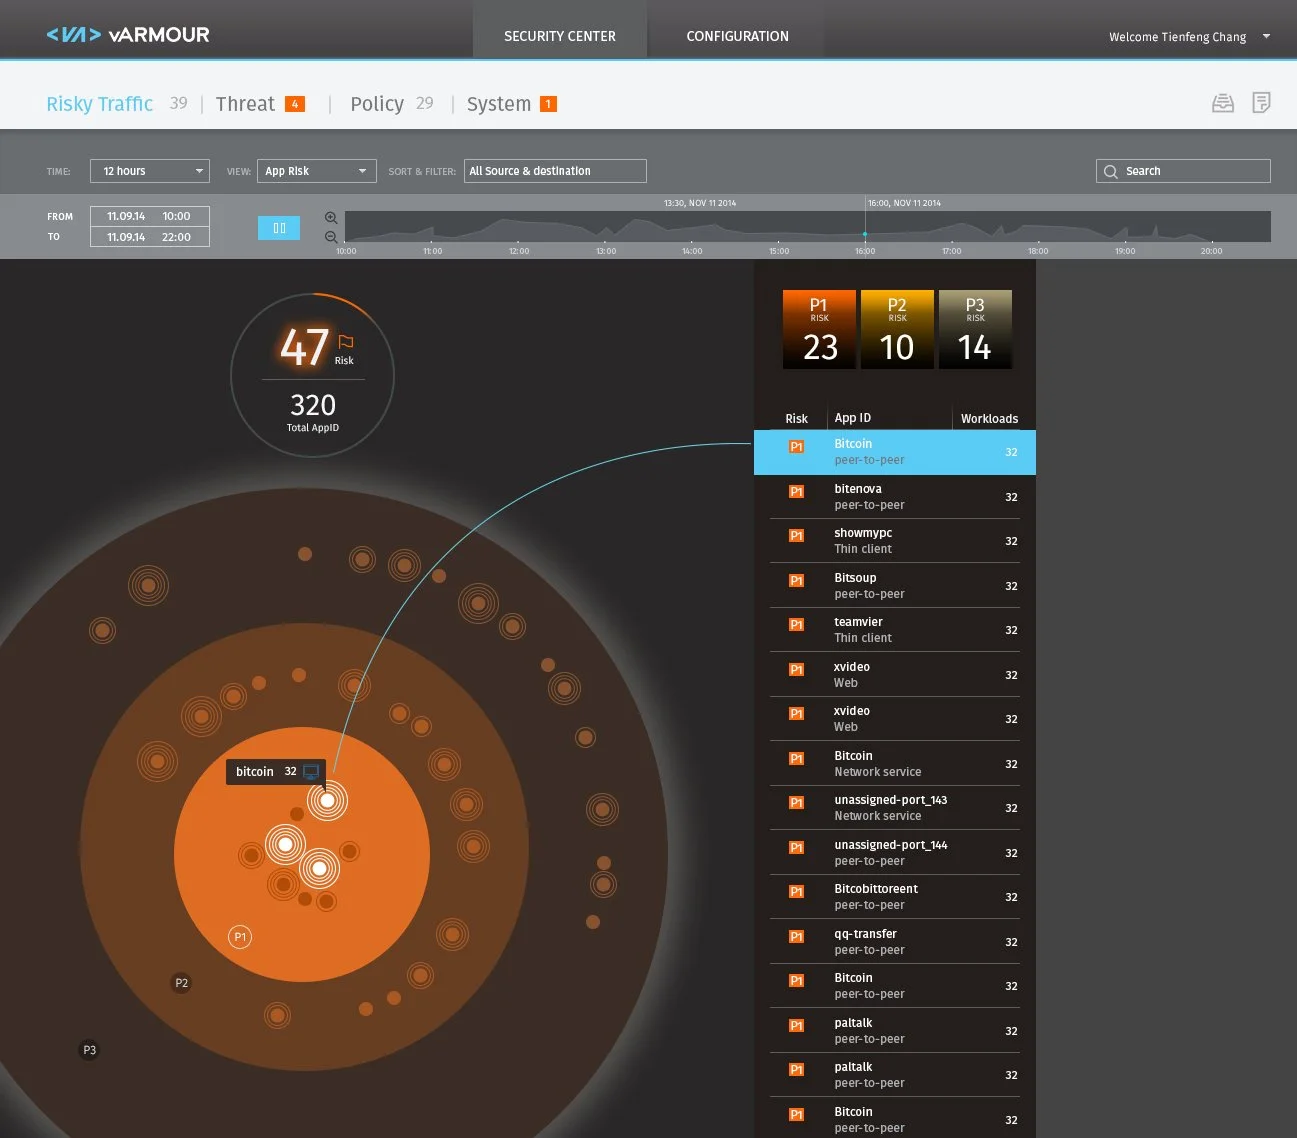Viewport: 1297px width, 1138px height.
Task: Select the P1 Risk 23 tile
Action: click(819, 329)
